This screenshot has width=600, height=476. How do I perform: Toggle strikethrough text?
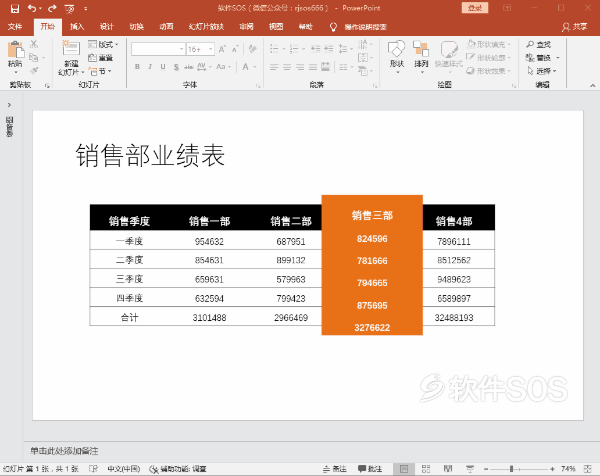pos(189,67)
